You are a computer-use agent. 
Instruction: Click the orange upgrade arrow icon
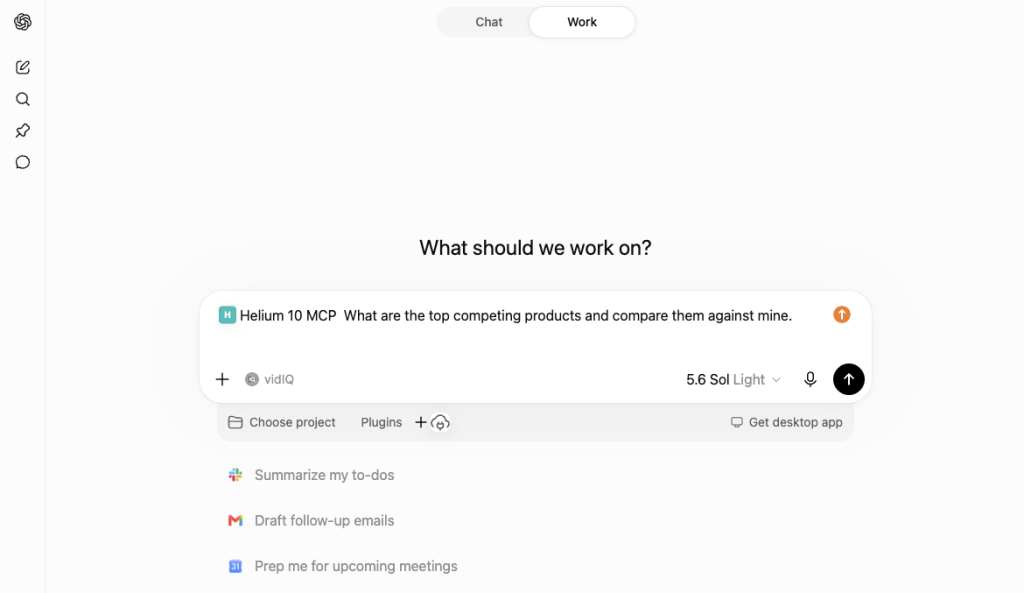pos(842,315)
